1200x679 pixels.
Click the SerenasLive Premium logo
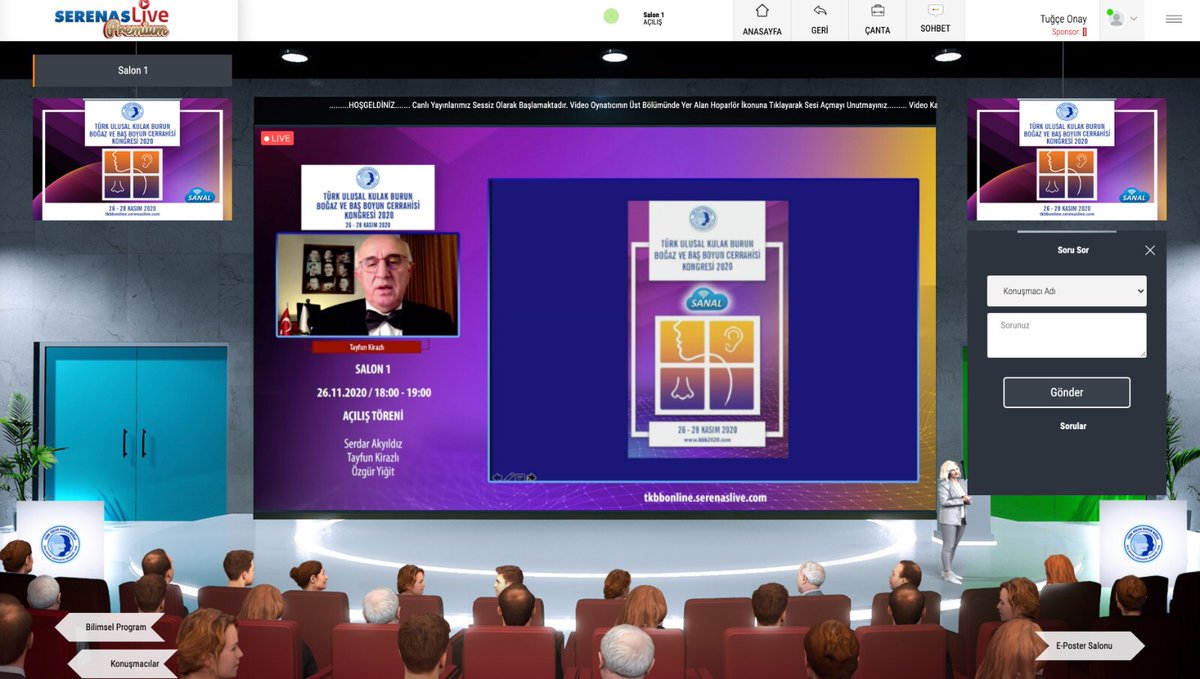coord(111,20)
